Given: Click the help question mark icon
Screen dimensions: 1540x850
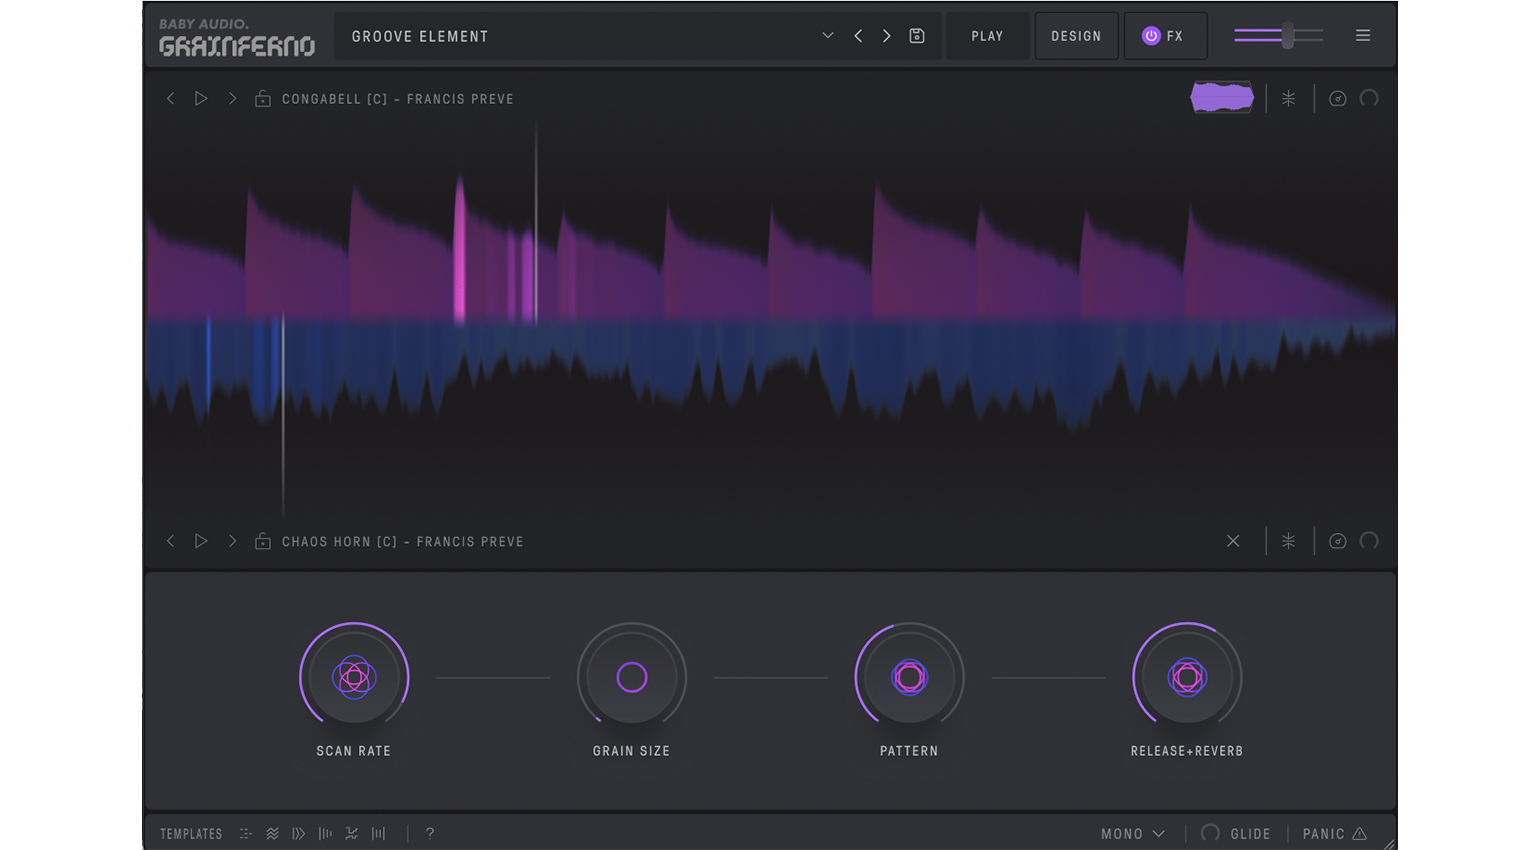Looking at the screenshot, I should (x=430, y=833).
